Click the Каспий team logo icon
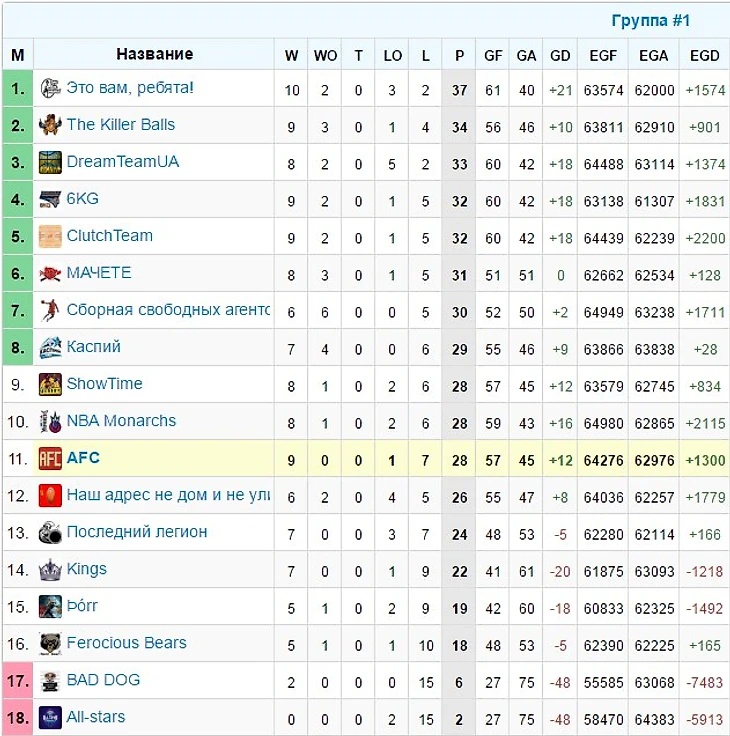This screenshot has width=730, height=736. pos(50,347)
